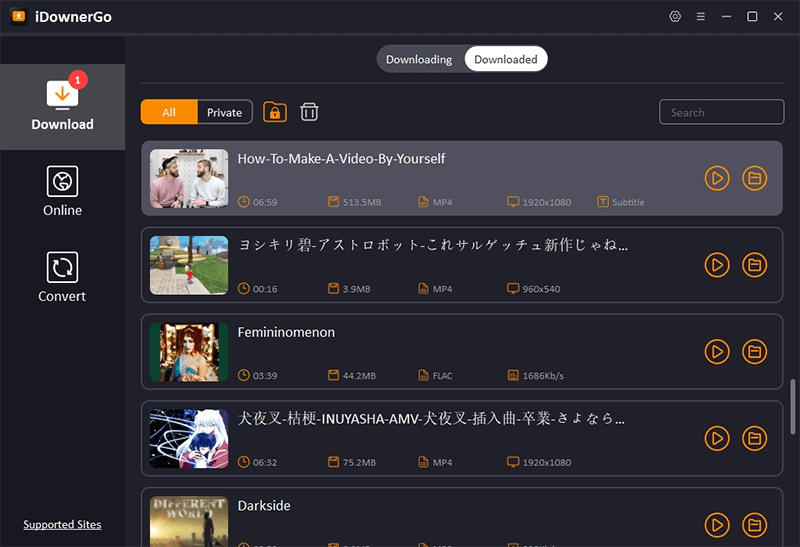Viewport: 800px width, 547px height.
Task: Open folder for the INUYASHA AMV video
Action: tap(754, 438)
